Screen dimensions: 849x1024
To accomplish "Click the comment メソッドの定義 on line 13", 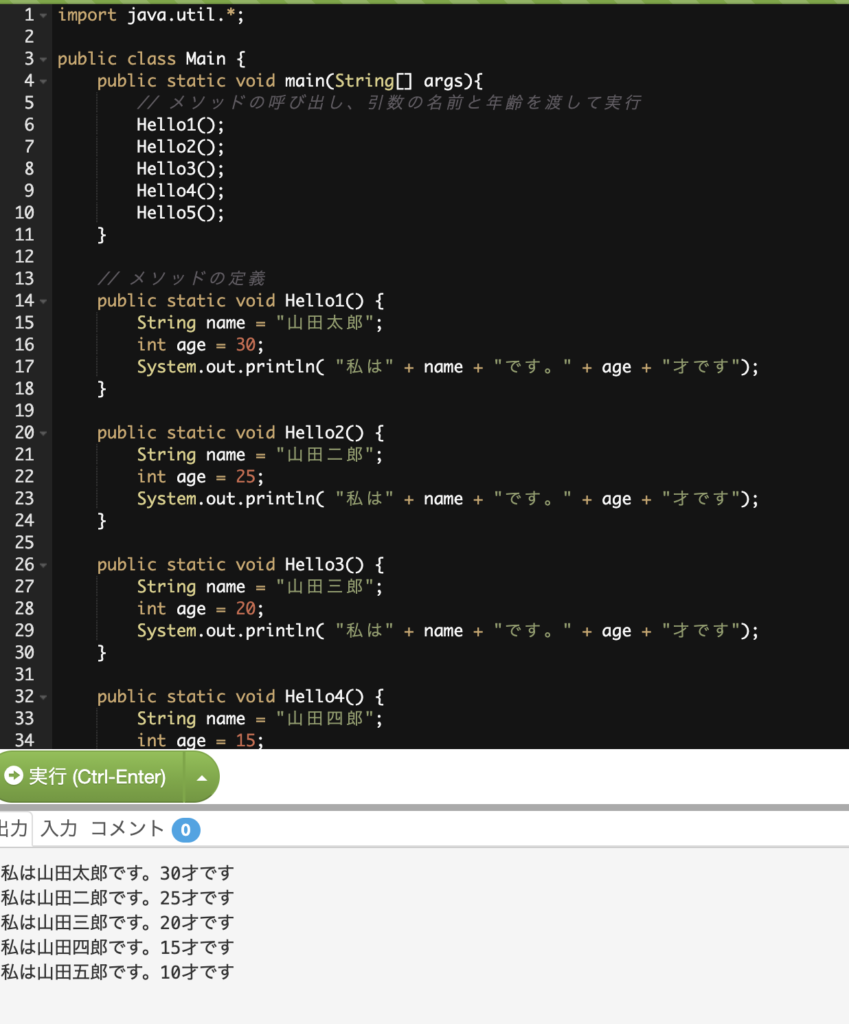I will [182, 278].
